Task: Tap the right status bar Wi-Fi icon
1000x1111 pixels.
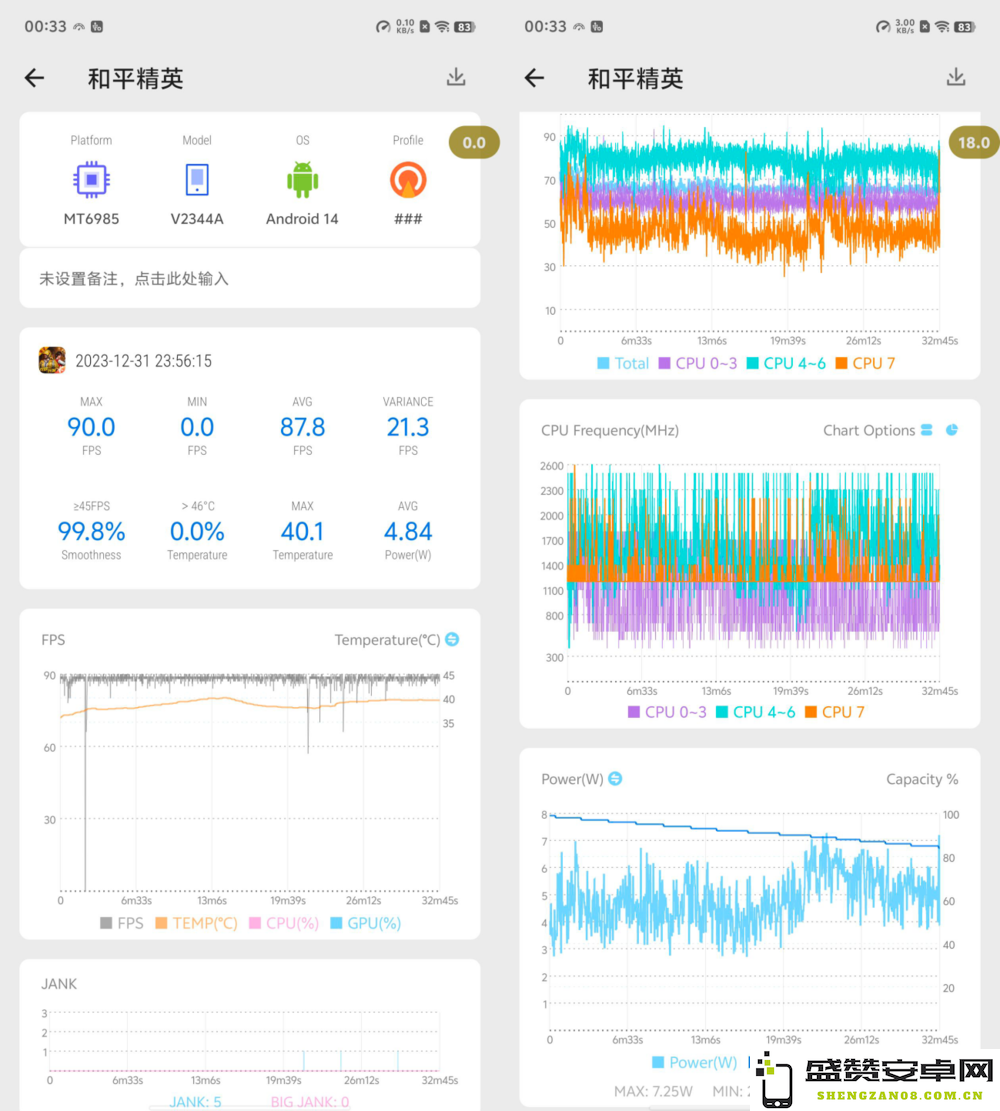Action: click(x=942, y=27)
